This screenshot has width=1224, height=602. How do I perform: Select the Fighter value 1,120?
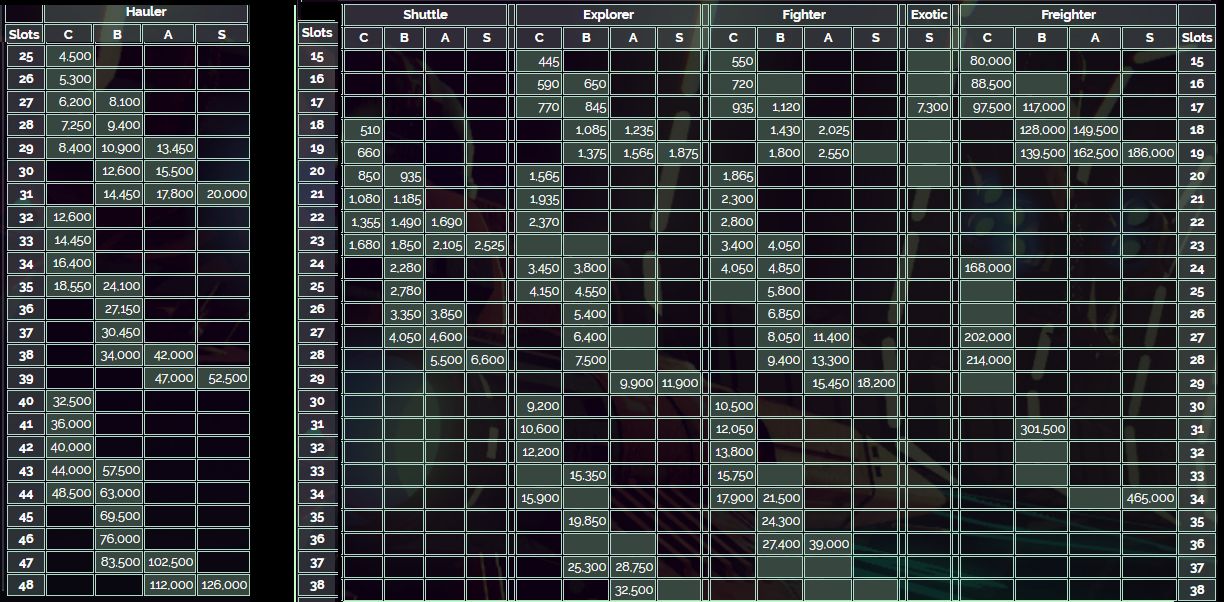[780, 107]
